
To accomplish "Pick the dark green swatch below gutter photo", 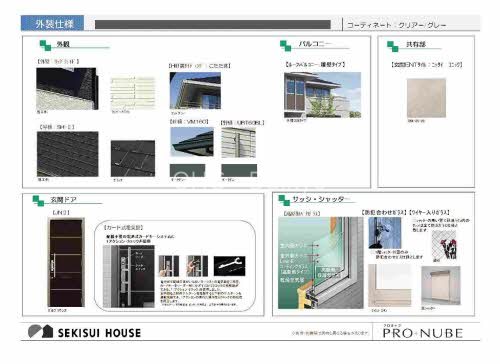I will [x=187, y=170].
